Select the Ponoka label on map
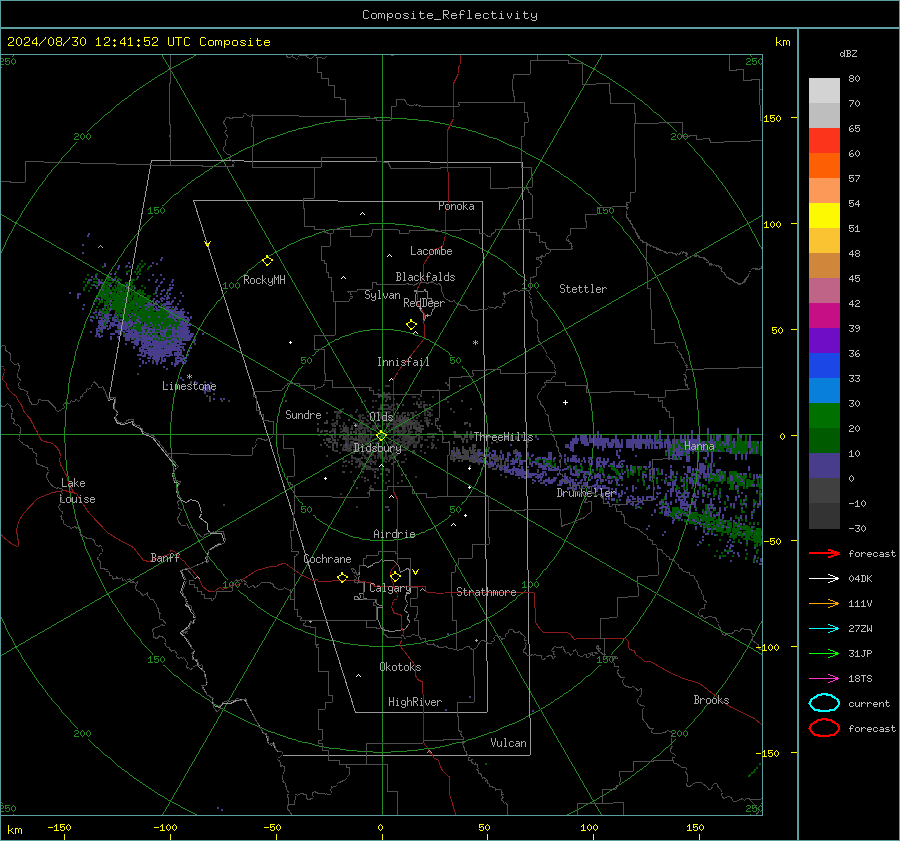Image resolution: width=900 pixels, height=841 pixels. pos(456,206)
